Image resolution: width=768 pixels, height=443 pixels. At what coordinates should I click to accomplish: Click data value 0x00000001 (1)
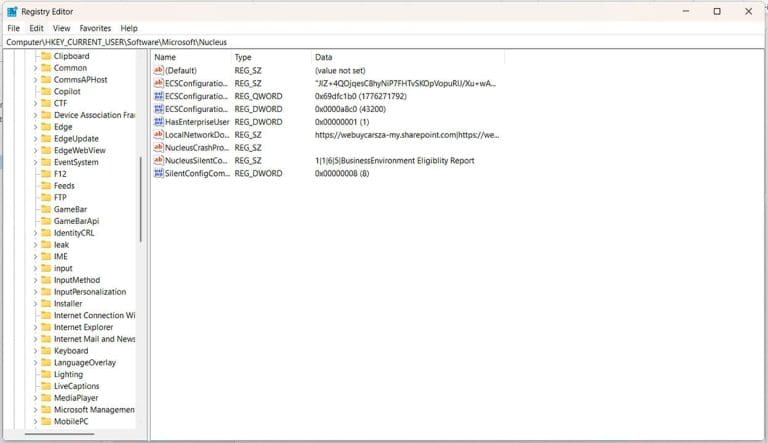[x=342, y=122]
